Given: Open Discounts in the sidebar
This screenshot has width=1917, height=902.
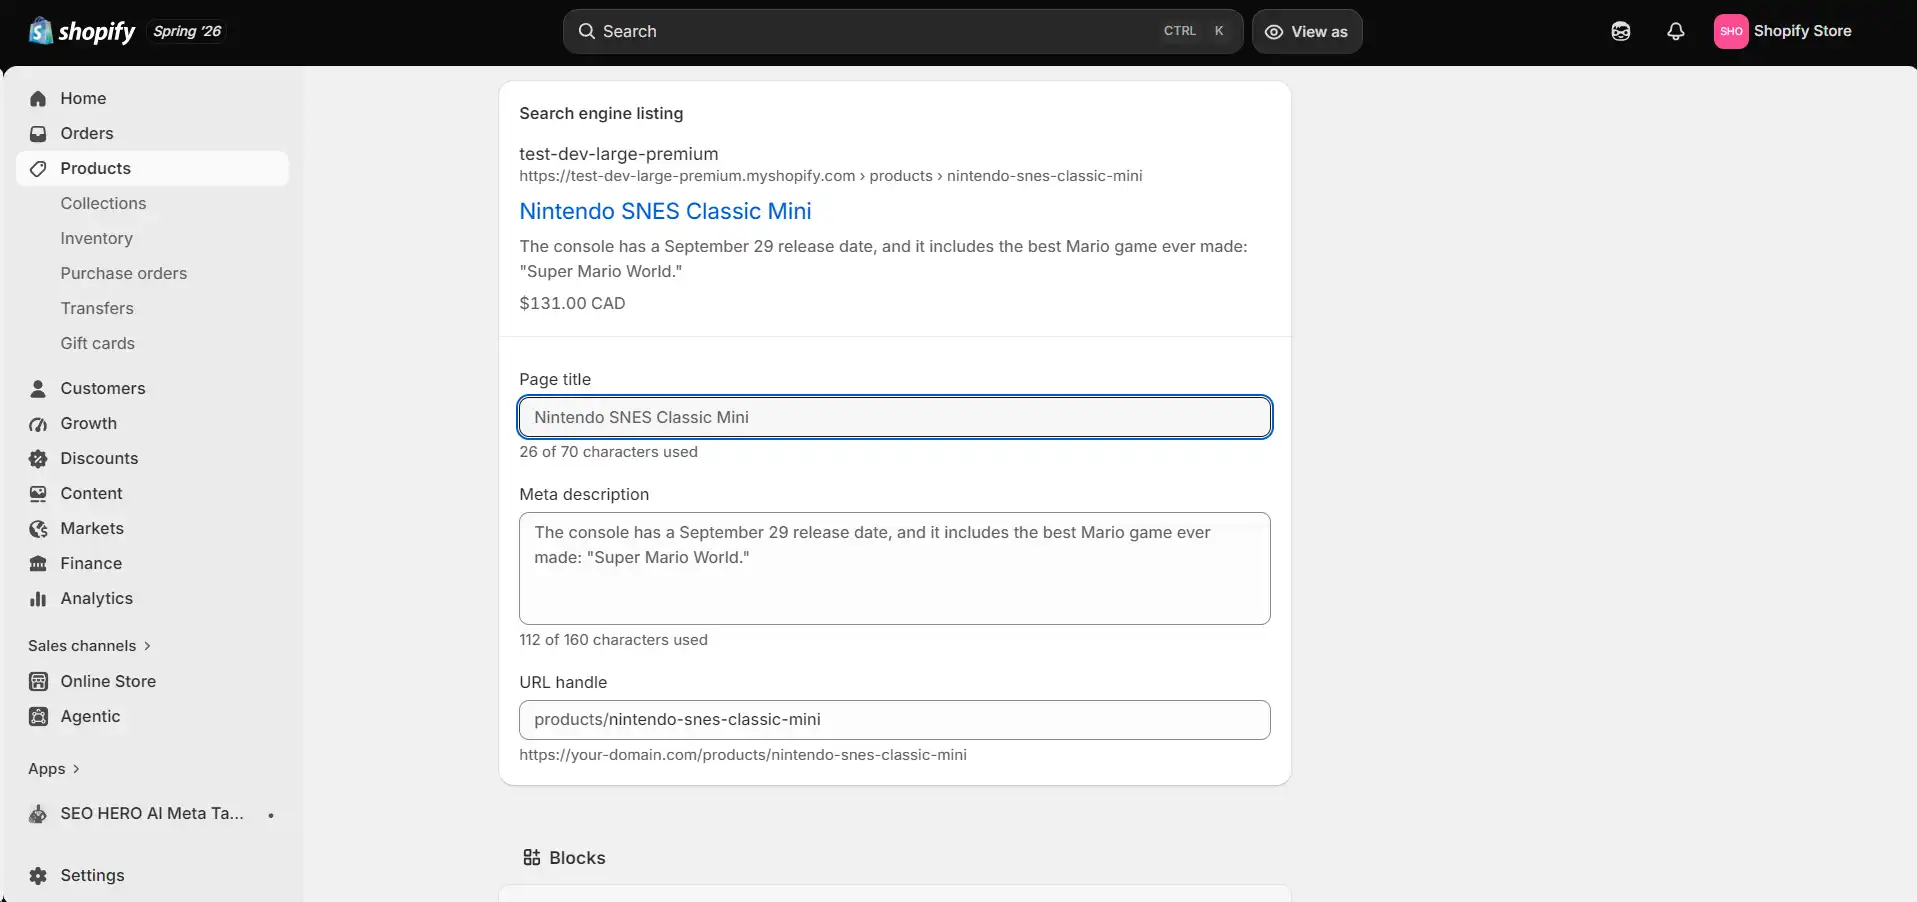Looking at the screenshot, I should tap(152, 458).
